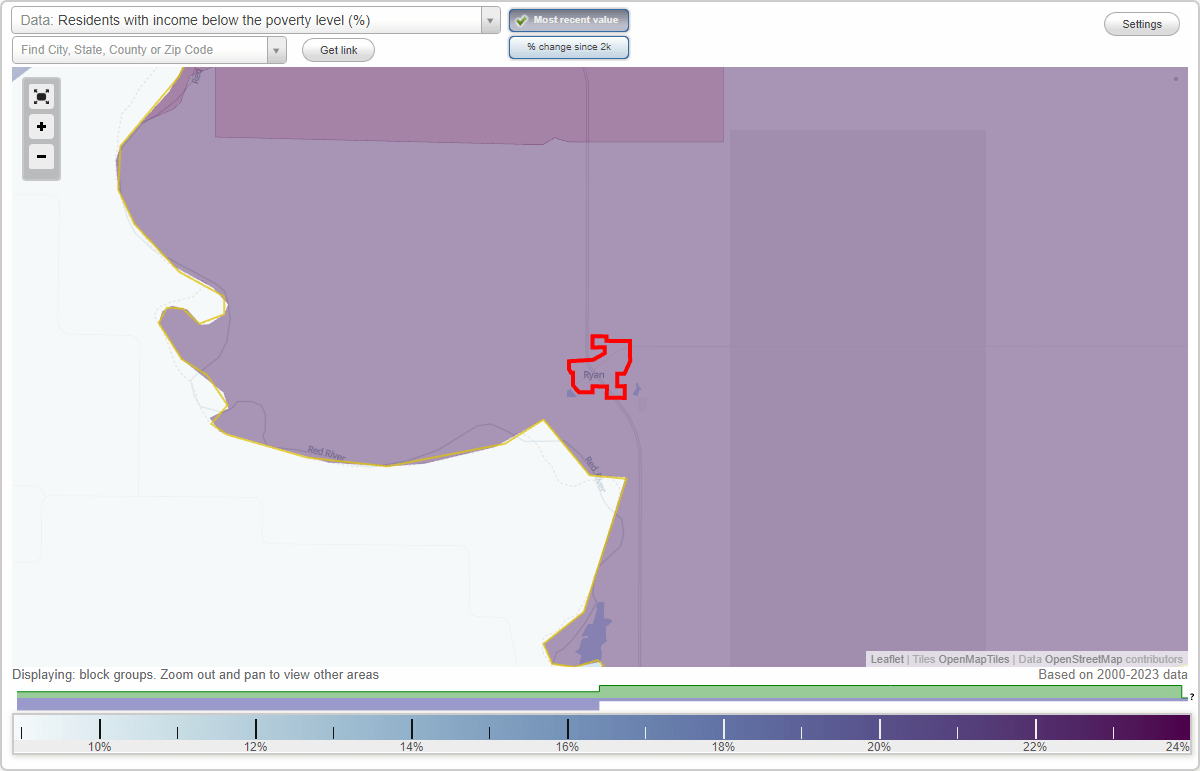Image resolution: width=1200 pixels, height=771 pixels.
Task: Click the checkmark on Most recent value
Action: click(x=522, y=19)
